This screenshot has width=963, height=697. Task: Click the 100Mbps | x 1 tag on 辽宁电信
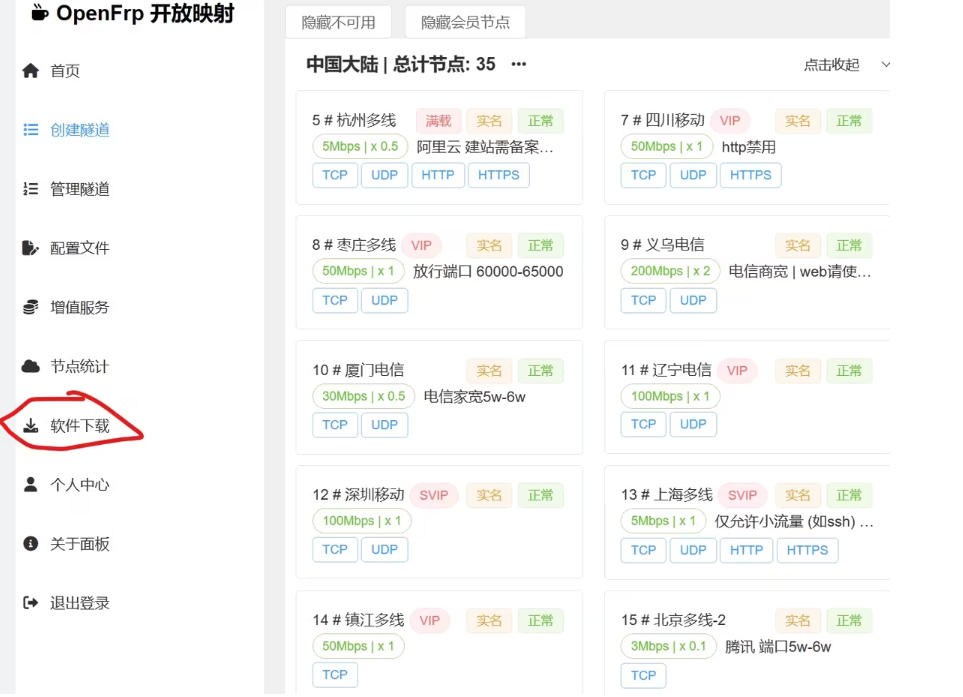point(671,397)
